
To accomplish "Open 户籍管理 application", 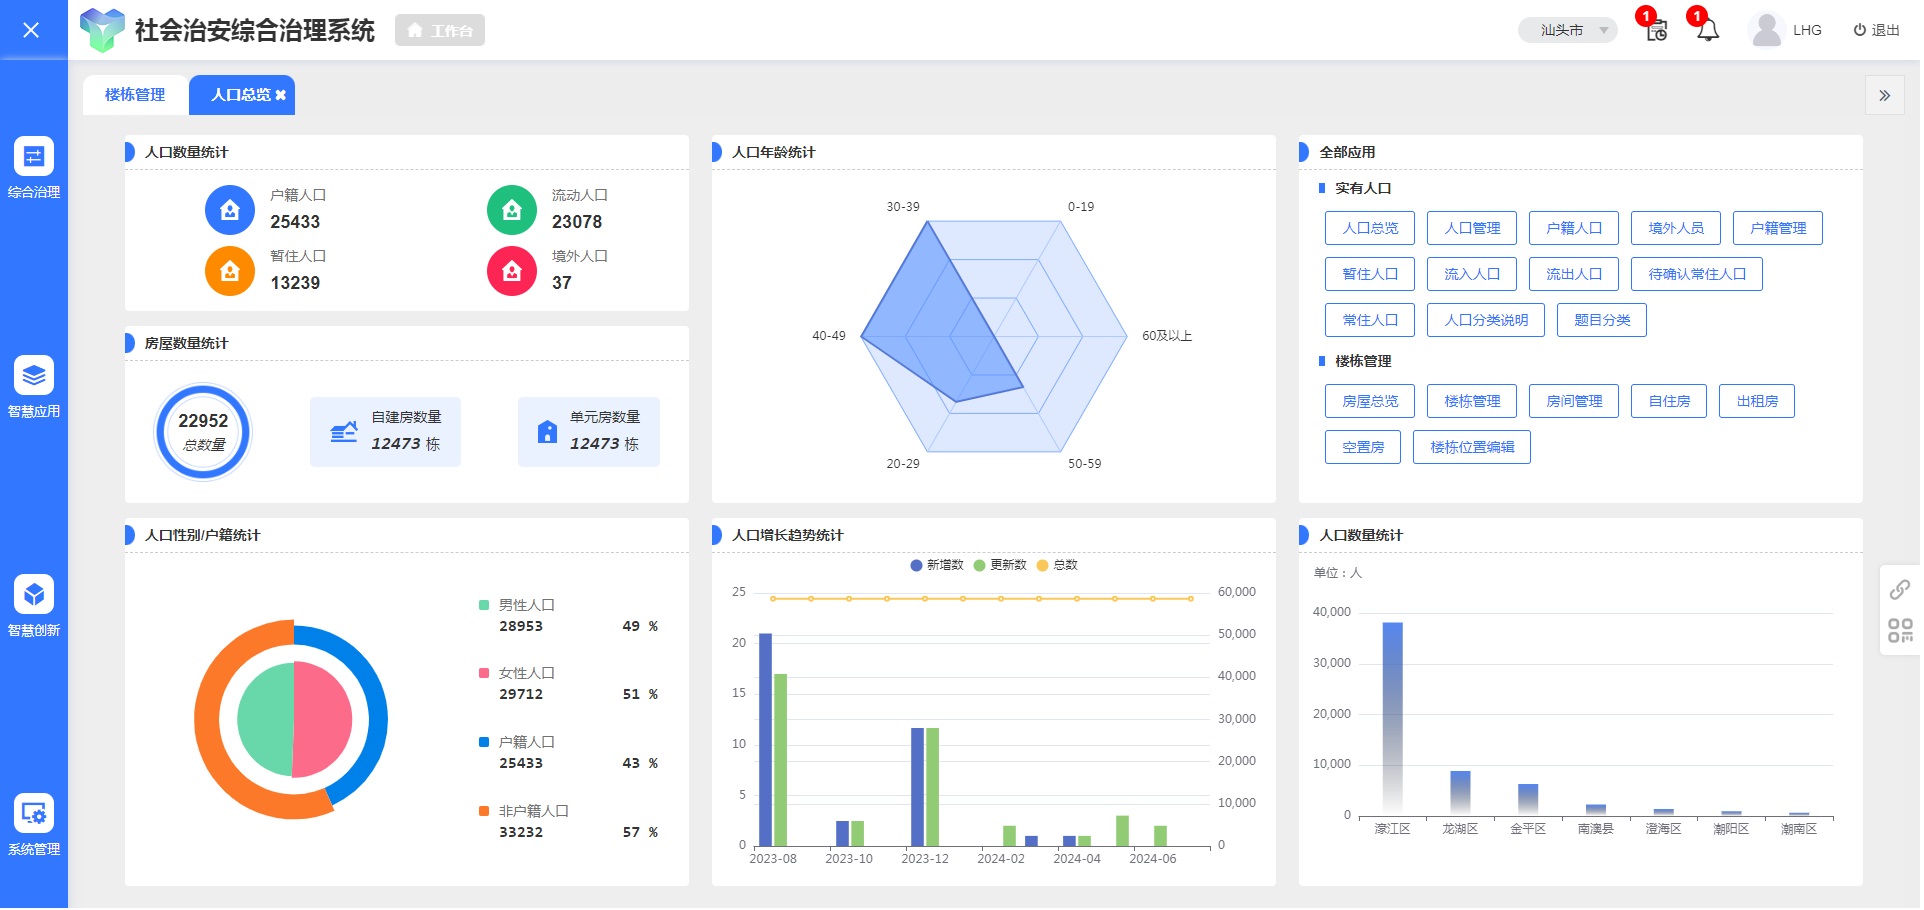I will click(x=1778, y=228).
